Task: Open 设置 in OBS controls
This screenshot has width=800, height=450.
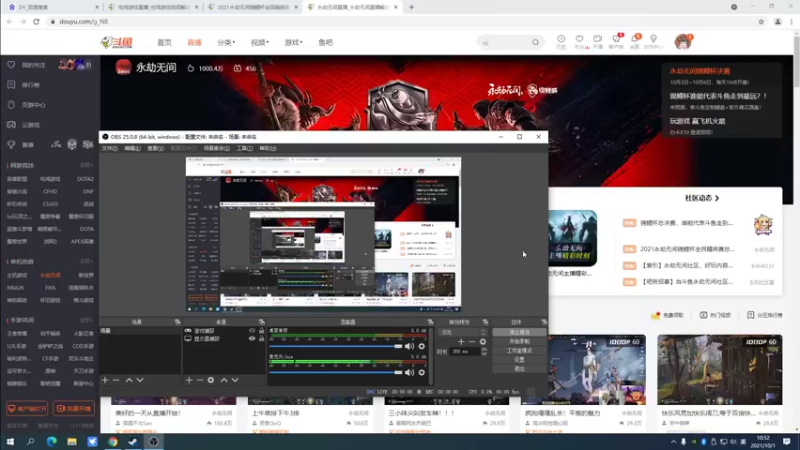Action: (x=519, y=359)
